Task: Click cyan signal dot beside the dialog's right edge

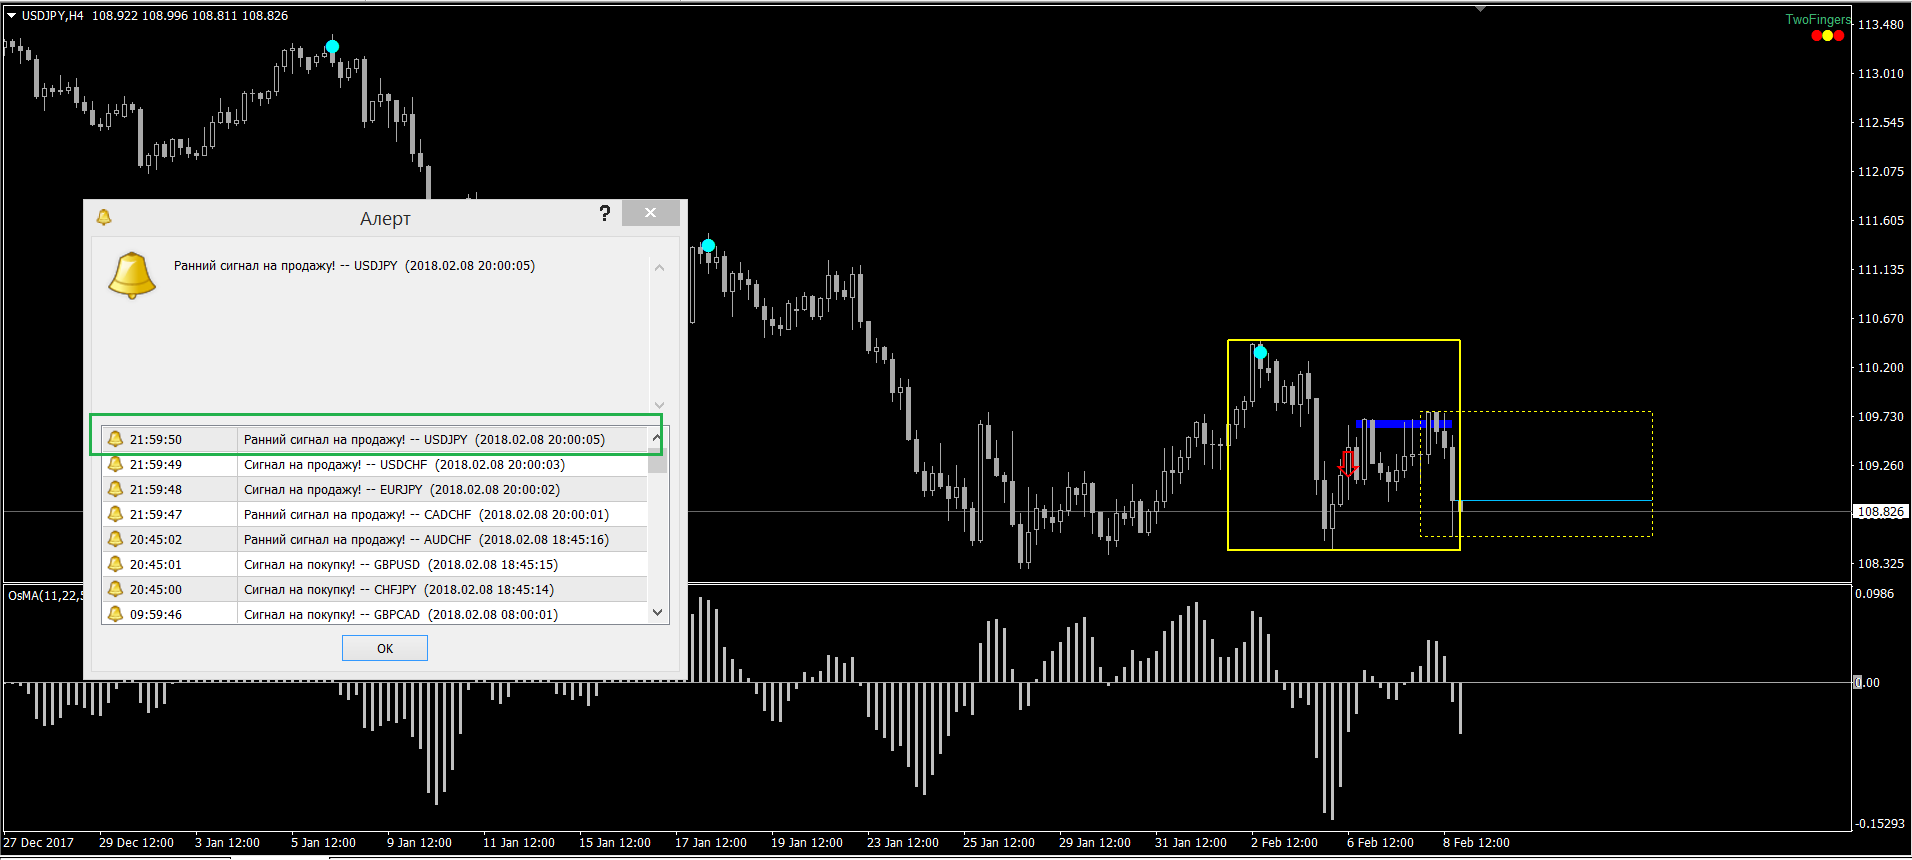Action: (708, 246)
